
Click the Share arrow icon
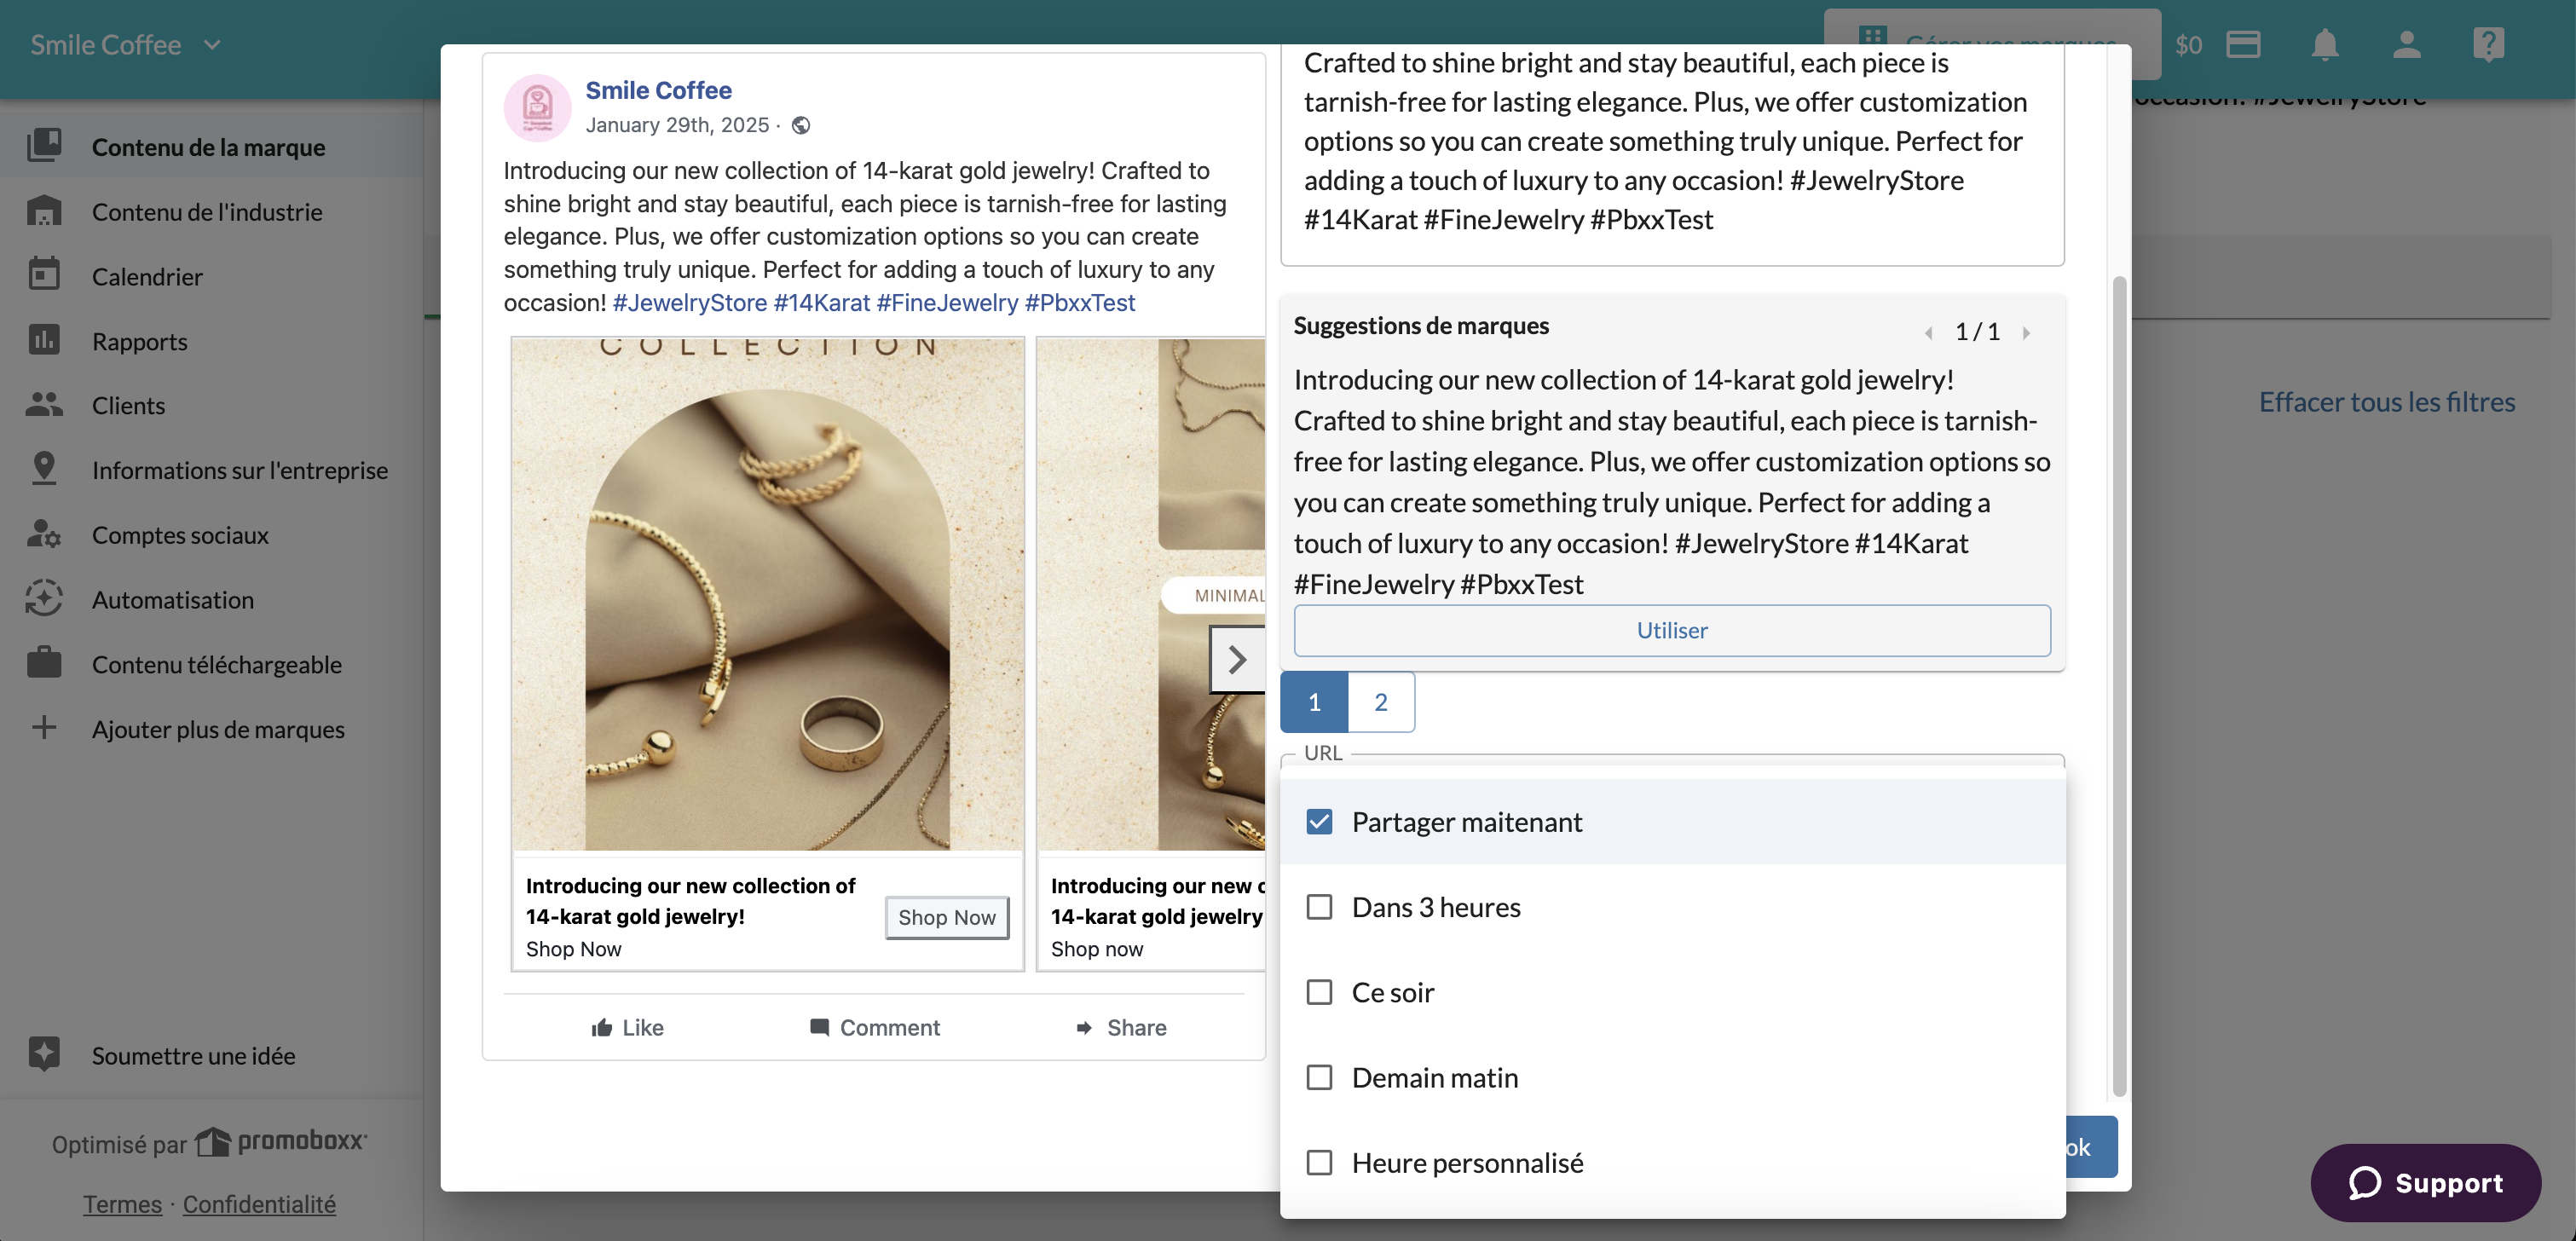click(1084, 1027)
